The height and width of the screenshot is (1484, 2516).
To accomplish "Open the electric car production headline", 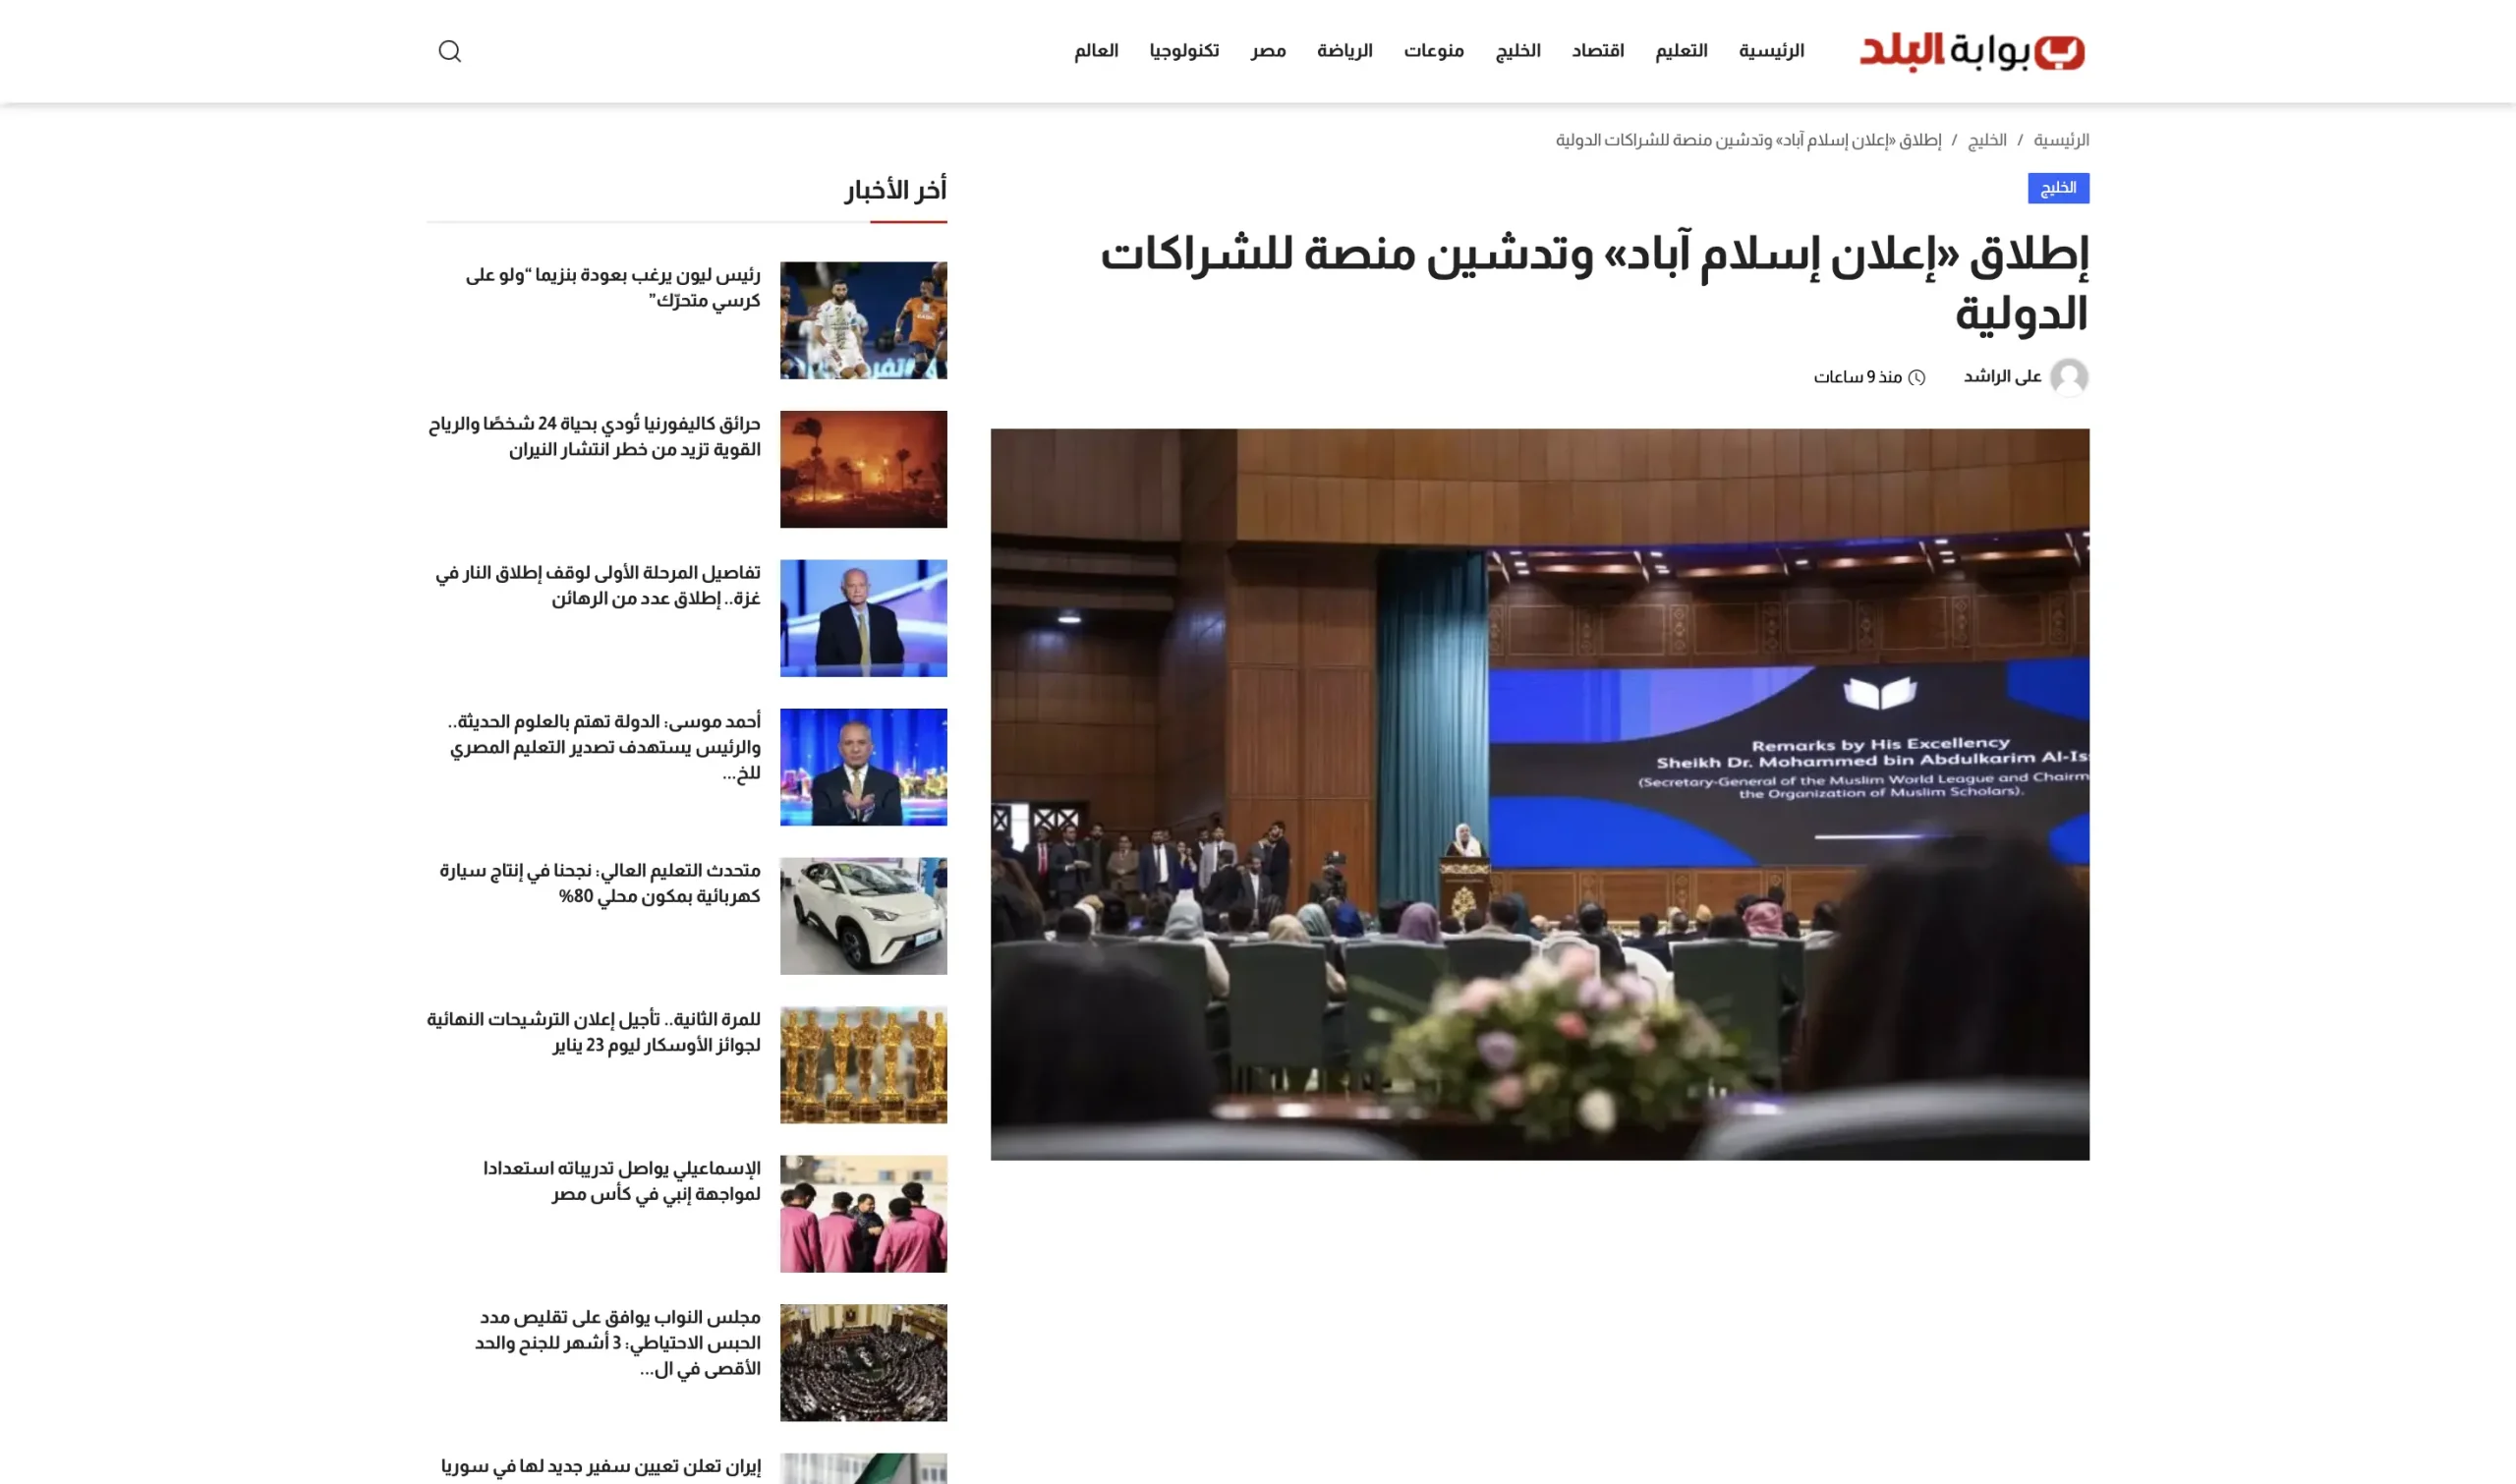I will 600,884.
